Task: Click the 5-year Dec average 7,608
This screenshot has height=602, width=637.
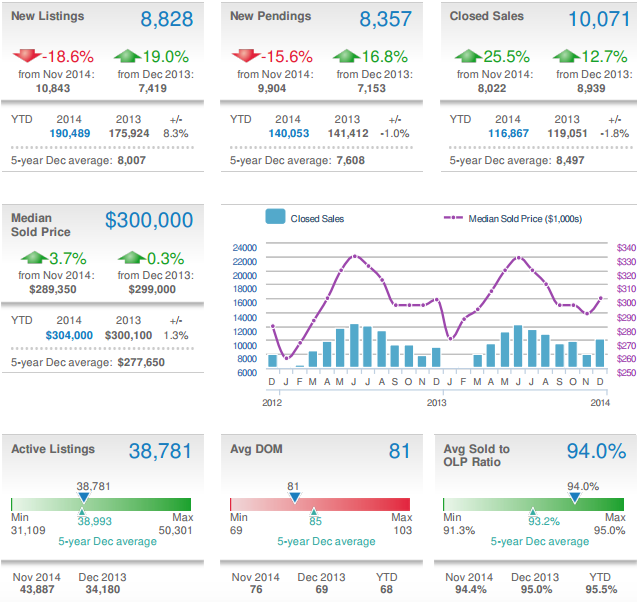Action: click(351, 160)
